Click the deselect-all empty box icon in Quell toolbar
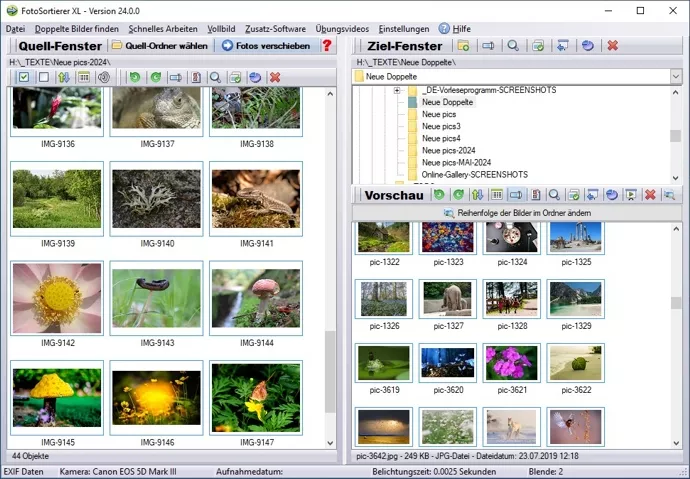This screenshot has width=690, height=479. [43, 77]
